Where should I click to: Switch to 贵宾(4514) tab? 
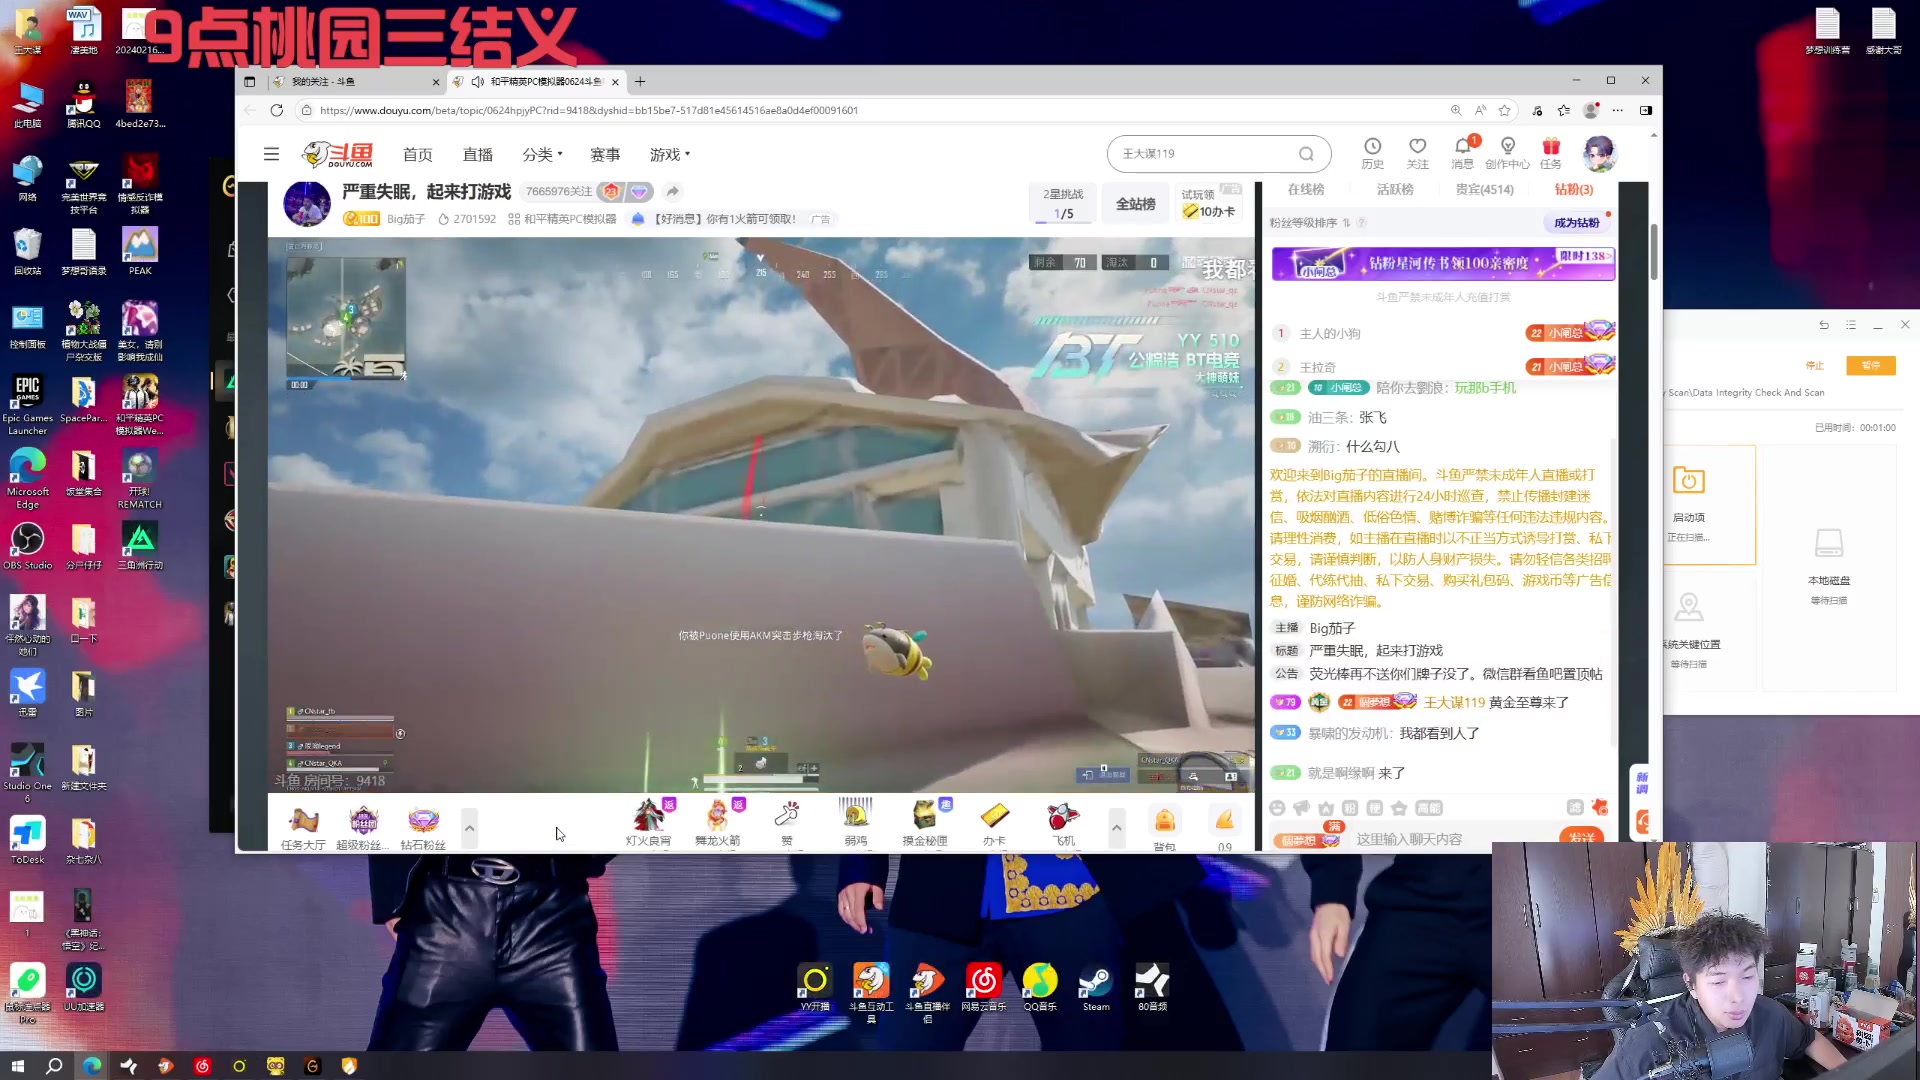1484,189
